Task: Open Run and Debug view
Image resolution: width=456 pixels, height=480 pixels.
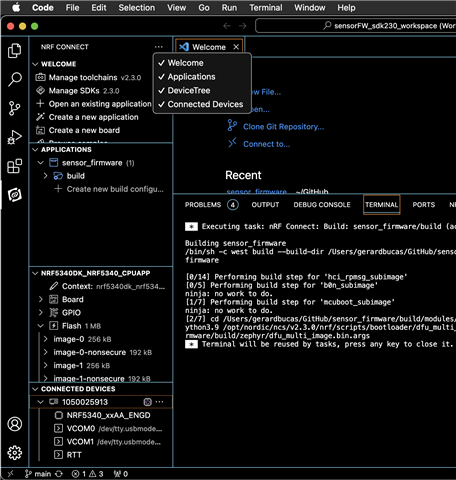Action: 15,137
